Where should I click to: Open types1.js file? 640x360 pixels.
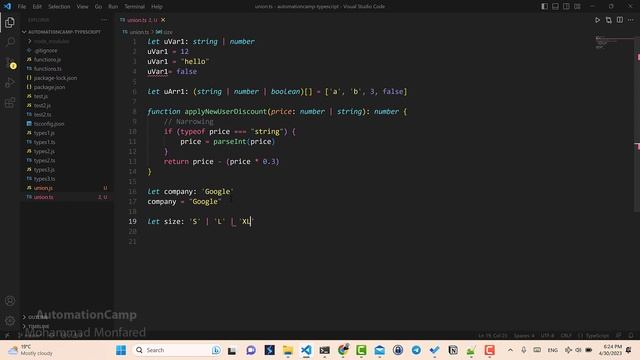pos(44,133)
